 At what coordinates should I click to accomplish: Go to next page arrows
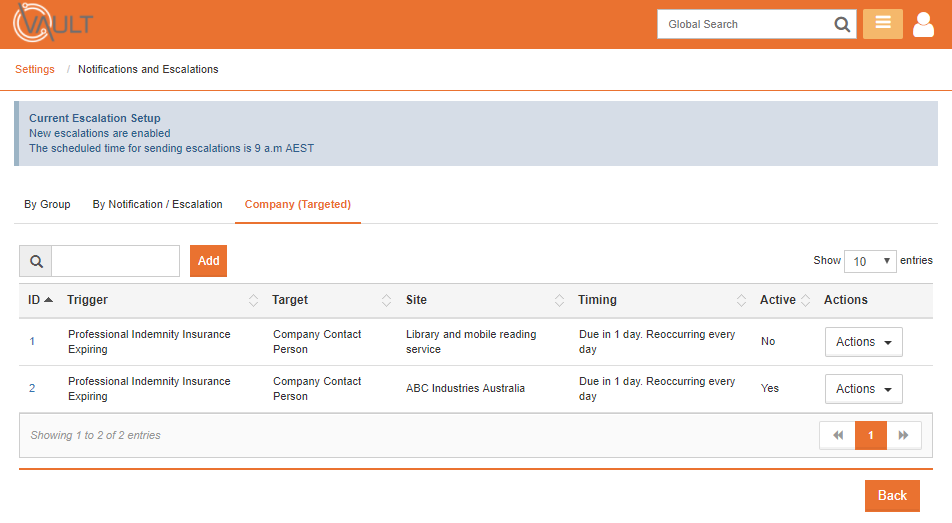point(903,435)
